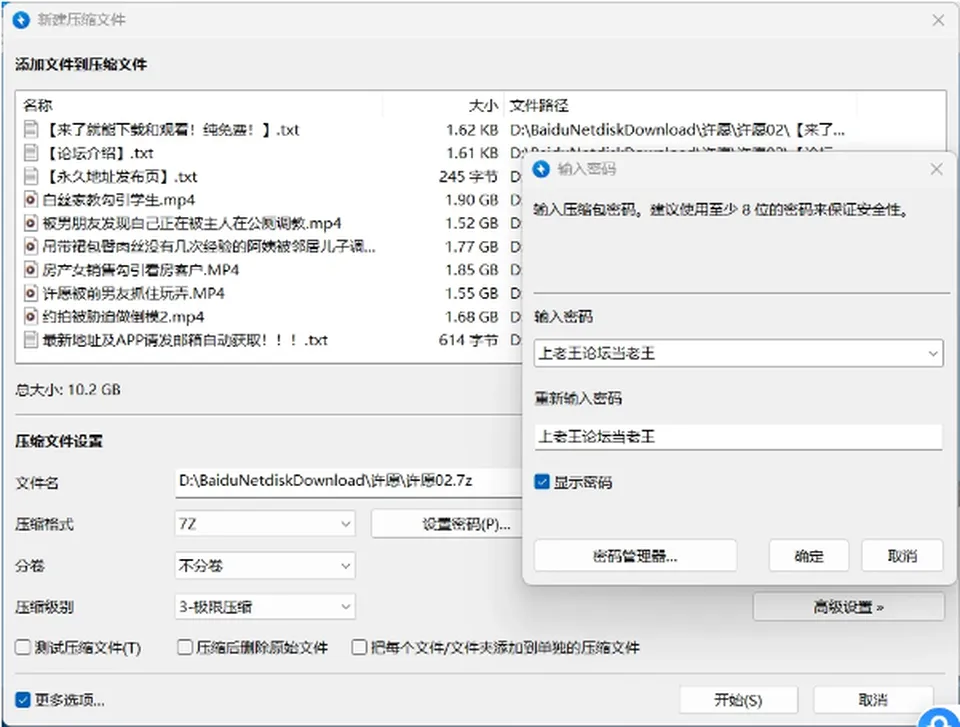Open the 压缩格式 7Z dropdown

coord(264,524)
